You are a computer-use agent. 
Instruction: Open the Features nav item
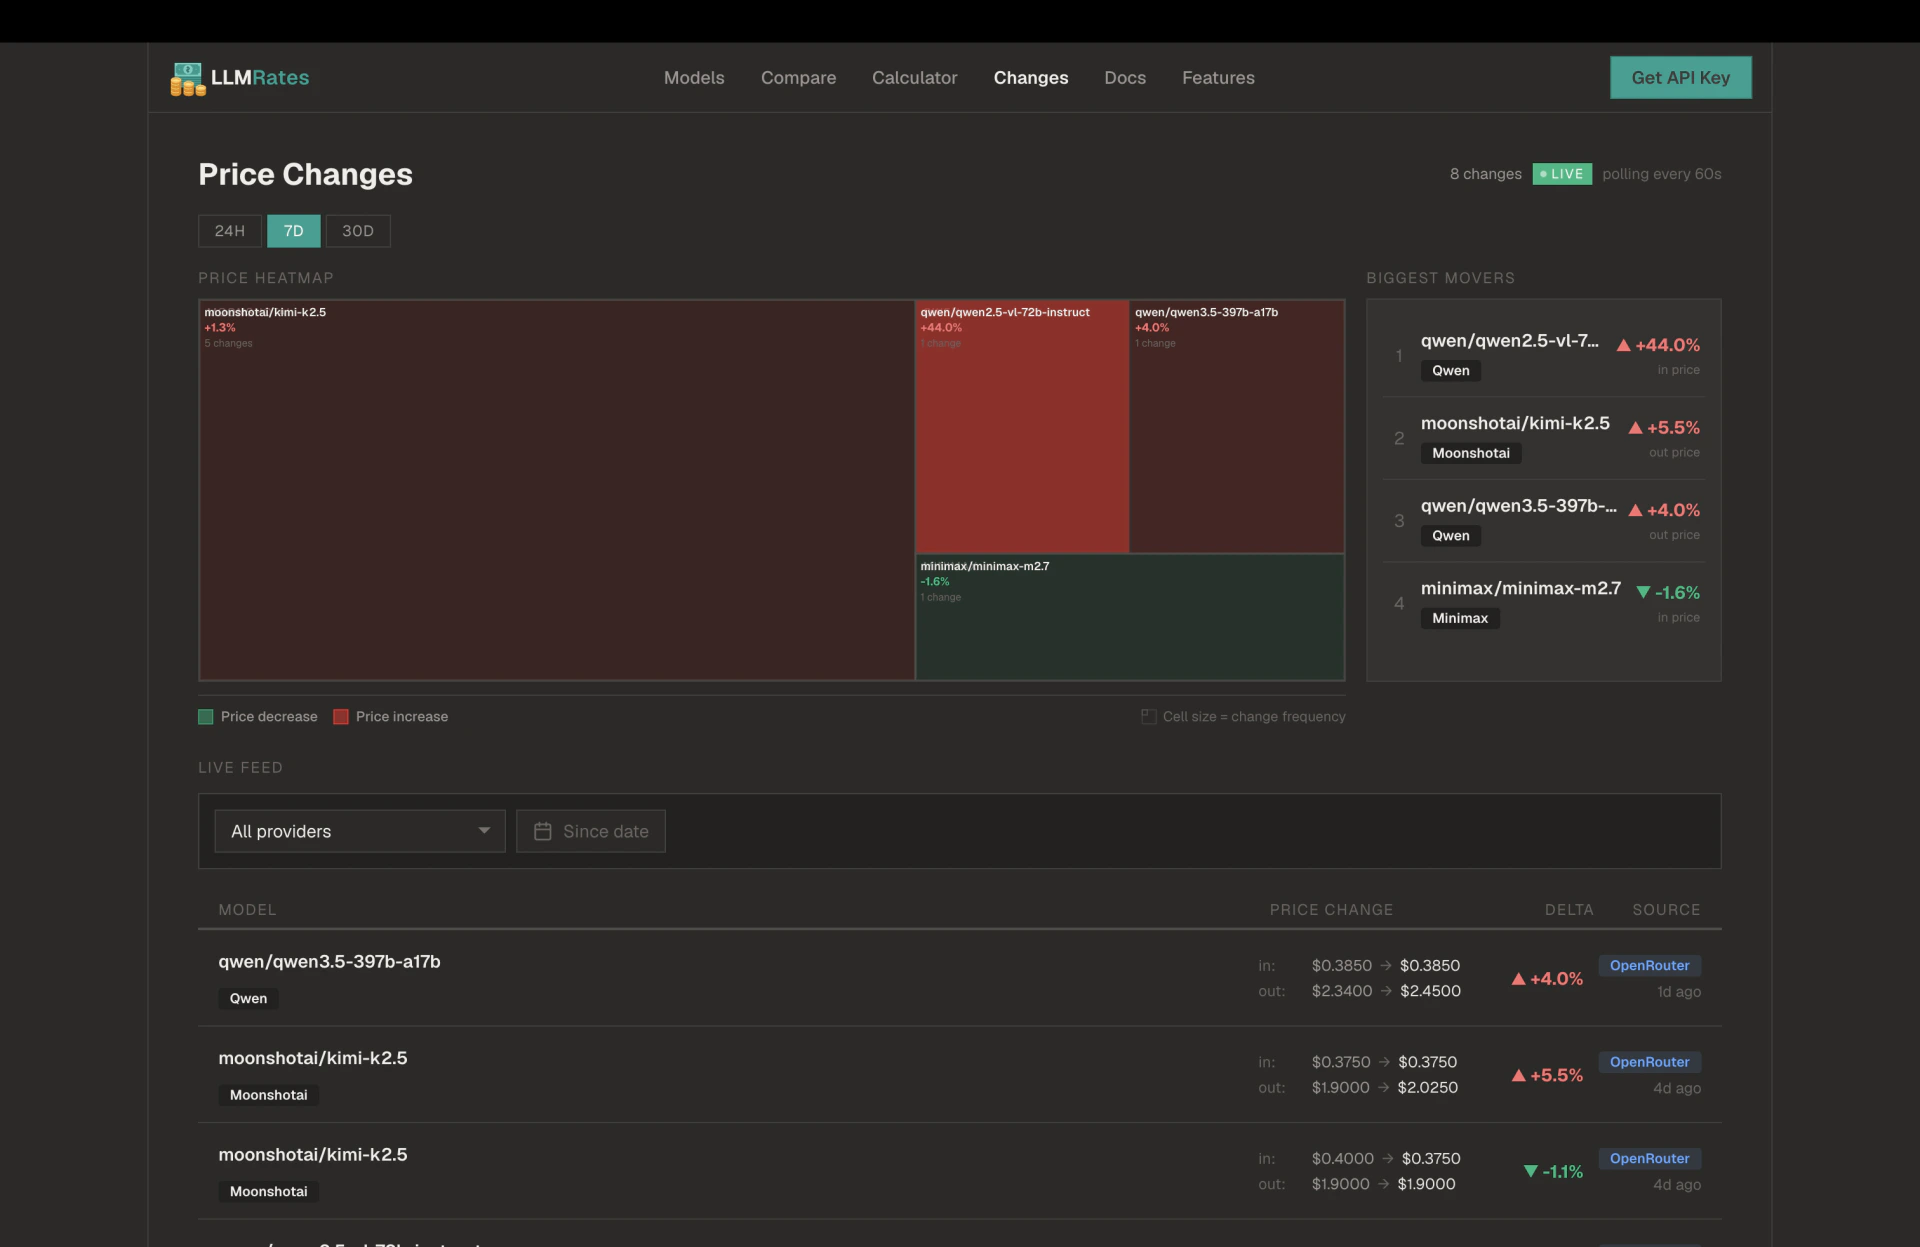click(1218, 78)
